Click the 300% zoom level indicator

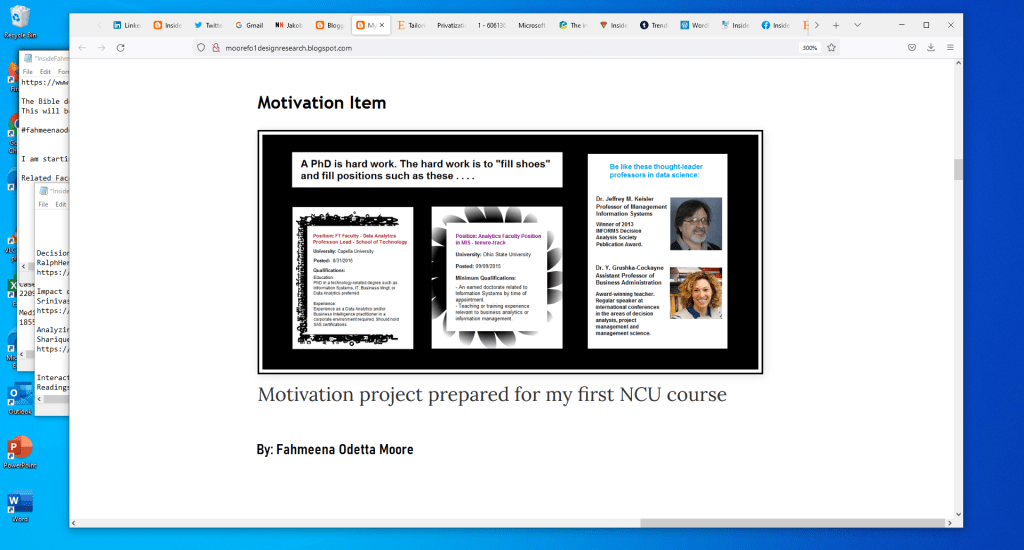809,47
